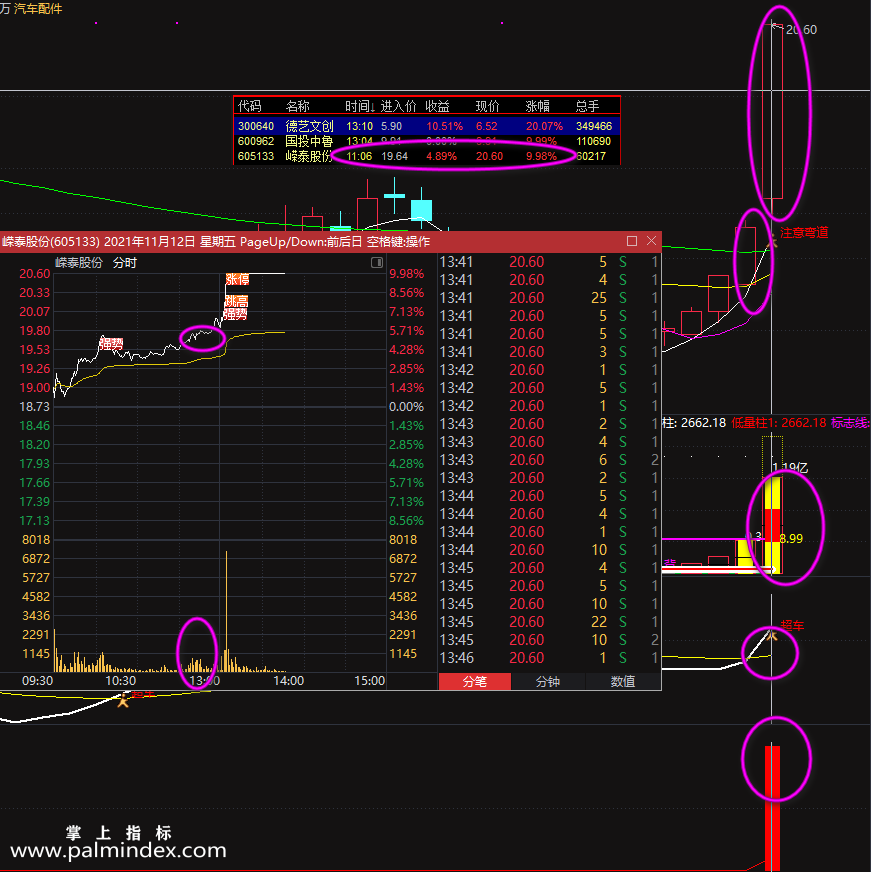Click the 低量柱1: 2662.18 indicator label
Viewport: 871px width, 872px height.
(x=779, y=423)
